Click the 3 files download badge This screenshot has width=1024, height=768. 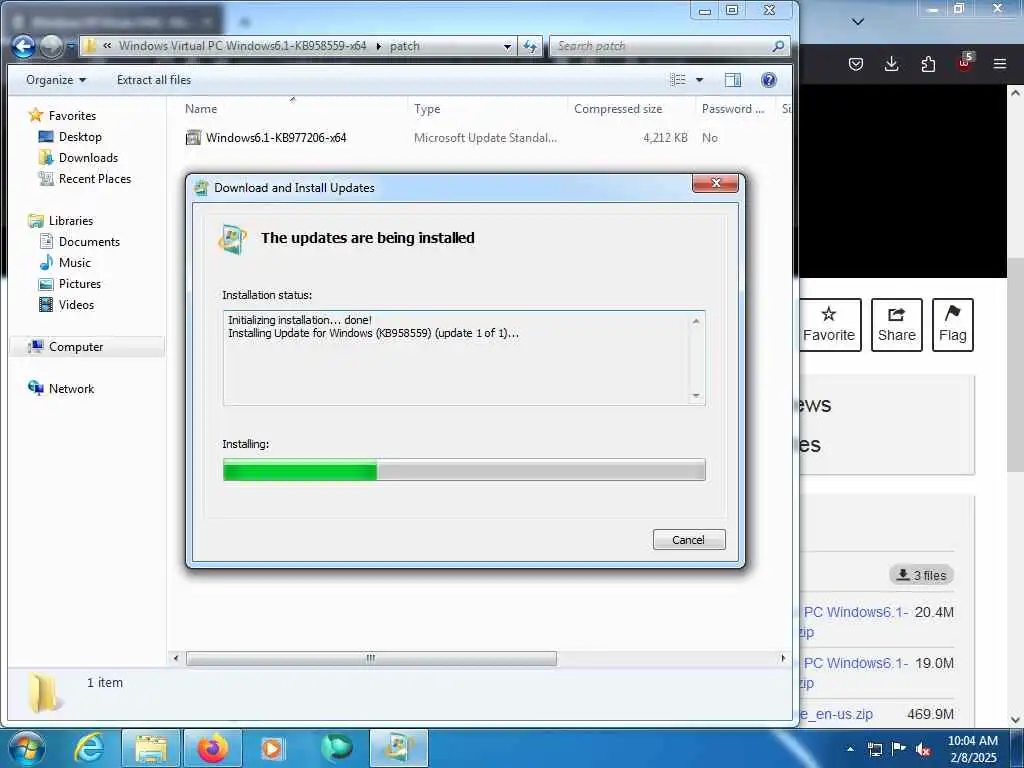pyautogui.click(x=921, y=575)
